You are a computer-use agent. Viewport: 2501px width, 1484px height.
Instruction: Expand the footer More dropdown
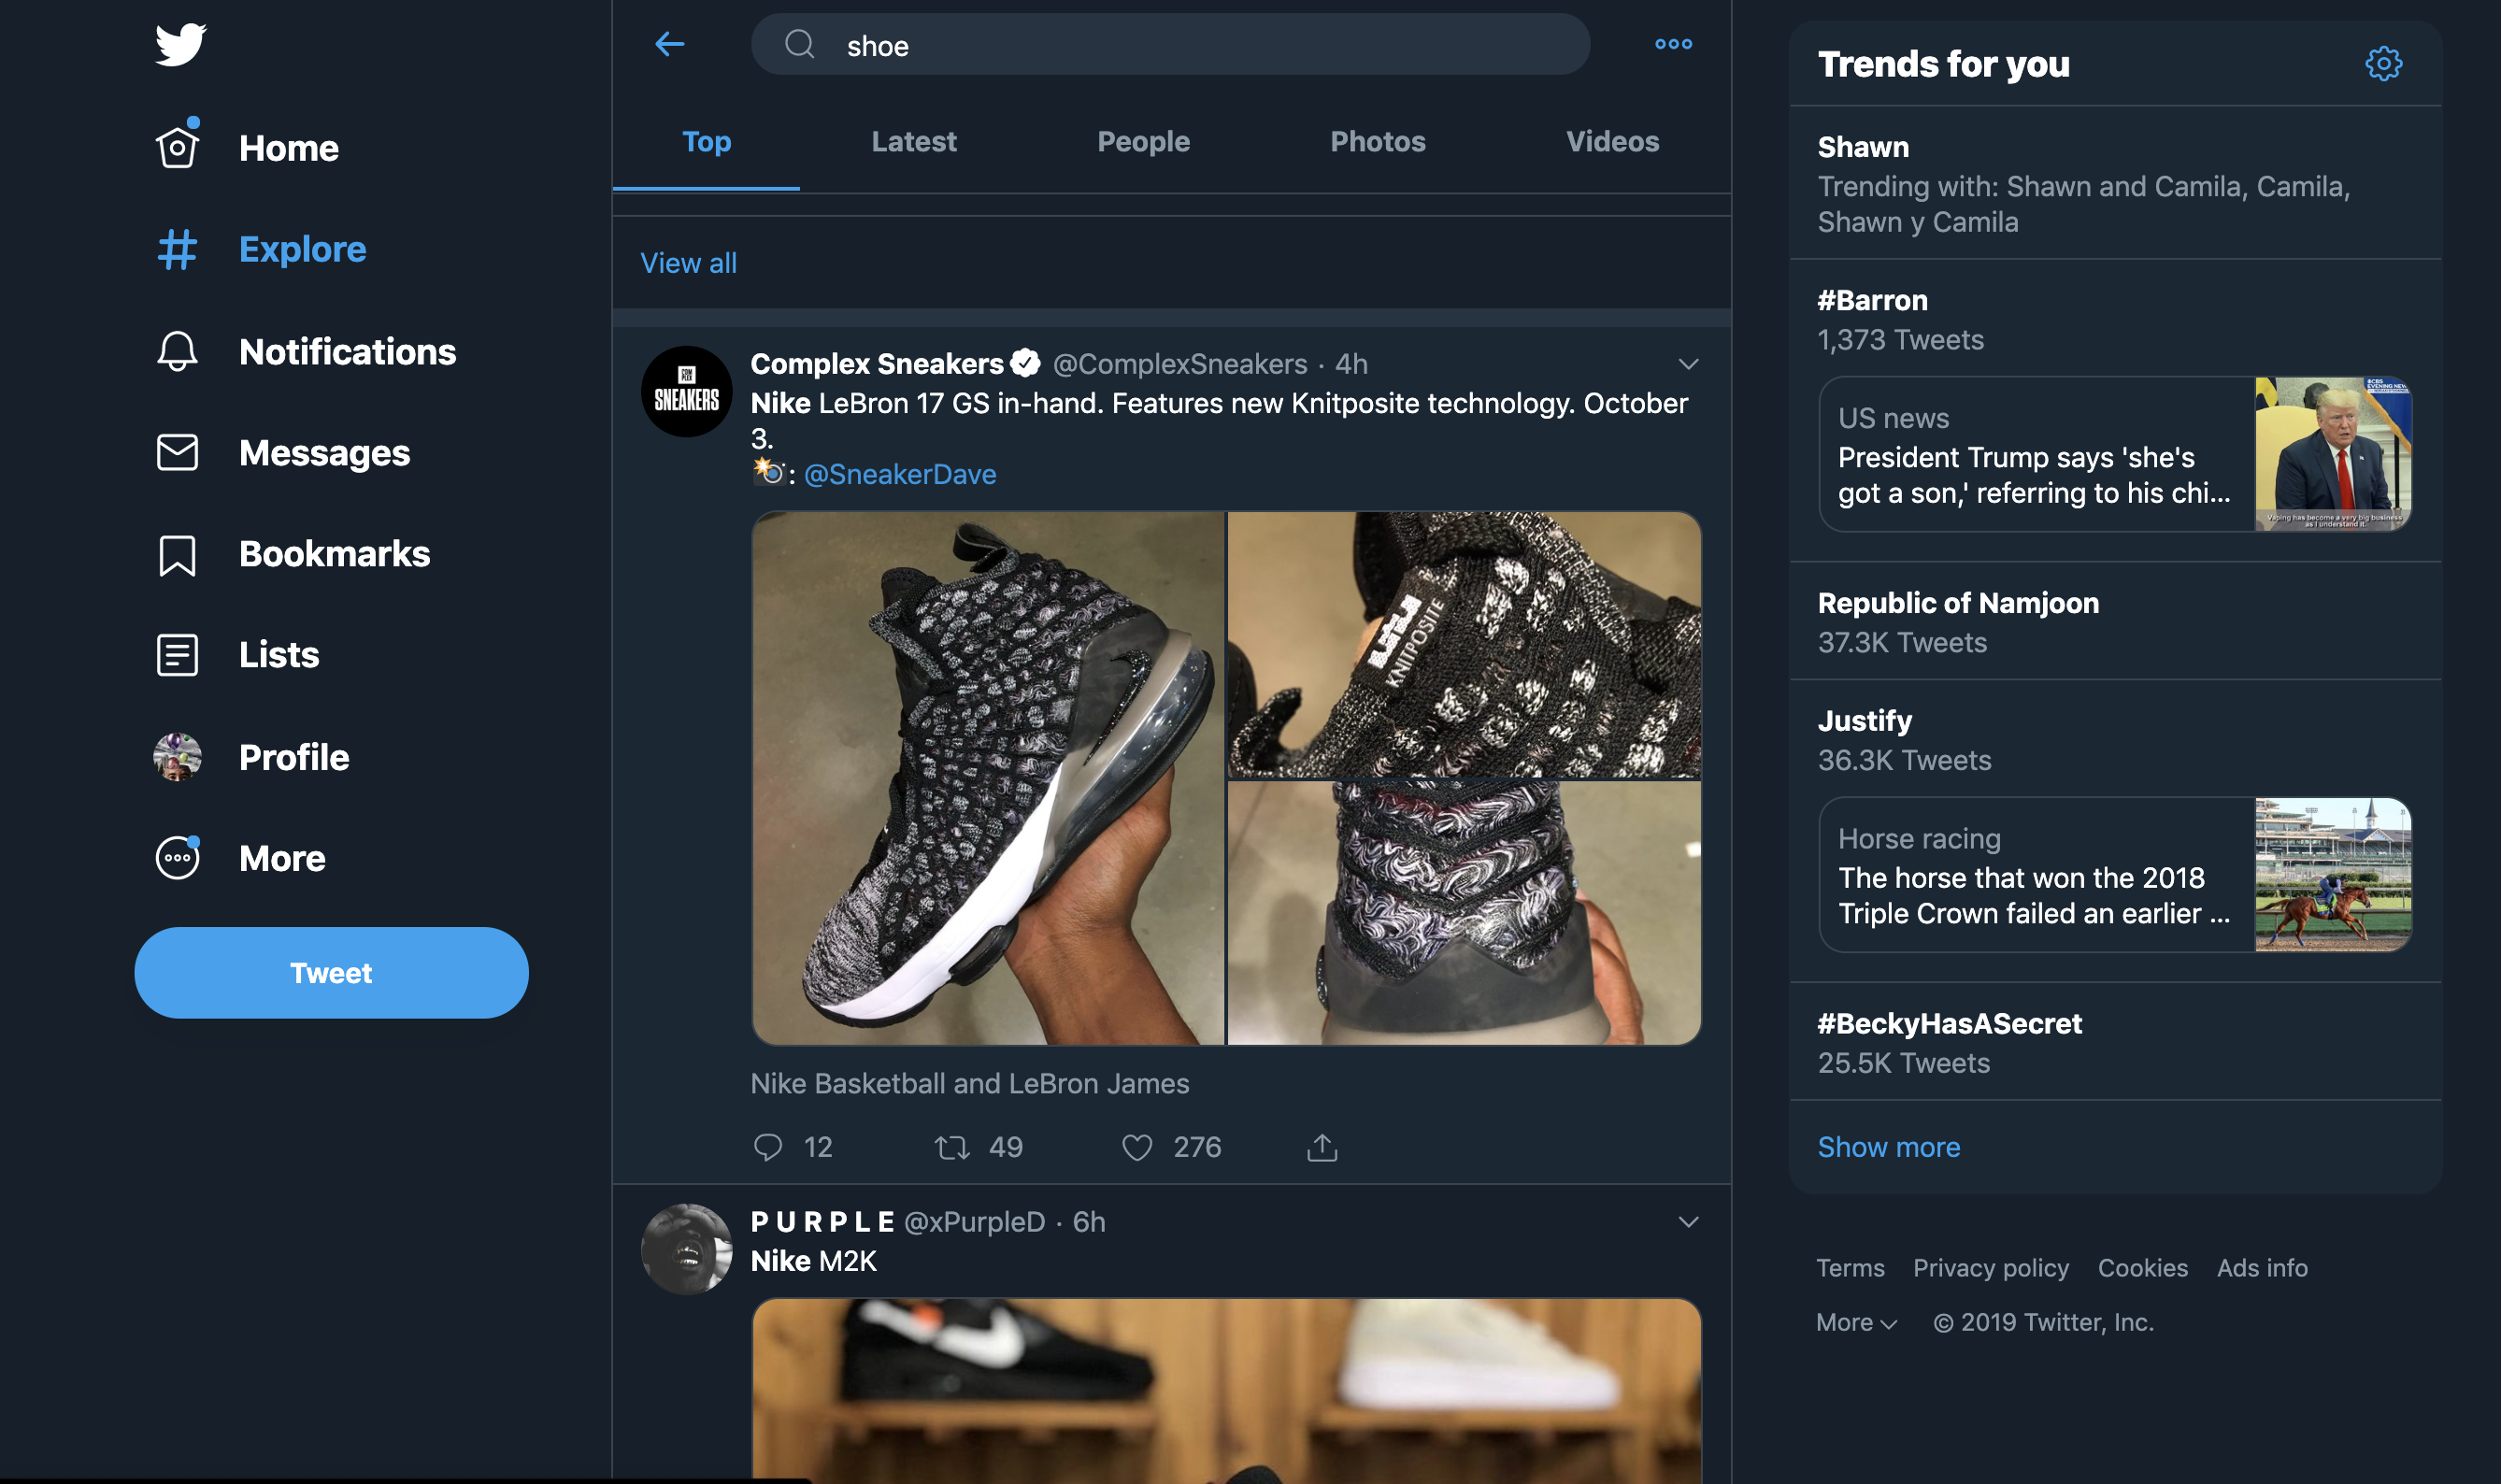[x=1856, y=1323]
